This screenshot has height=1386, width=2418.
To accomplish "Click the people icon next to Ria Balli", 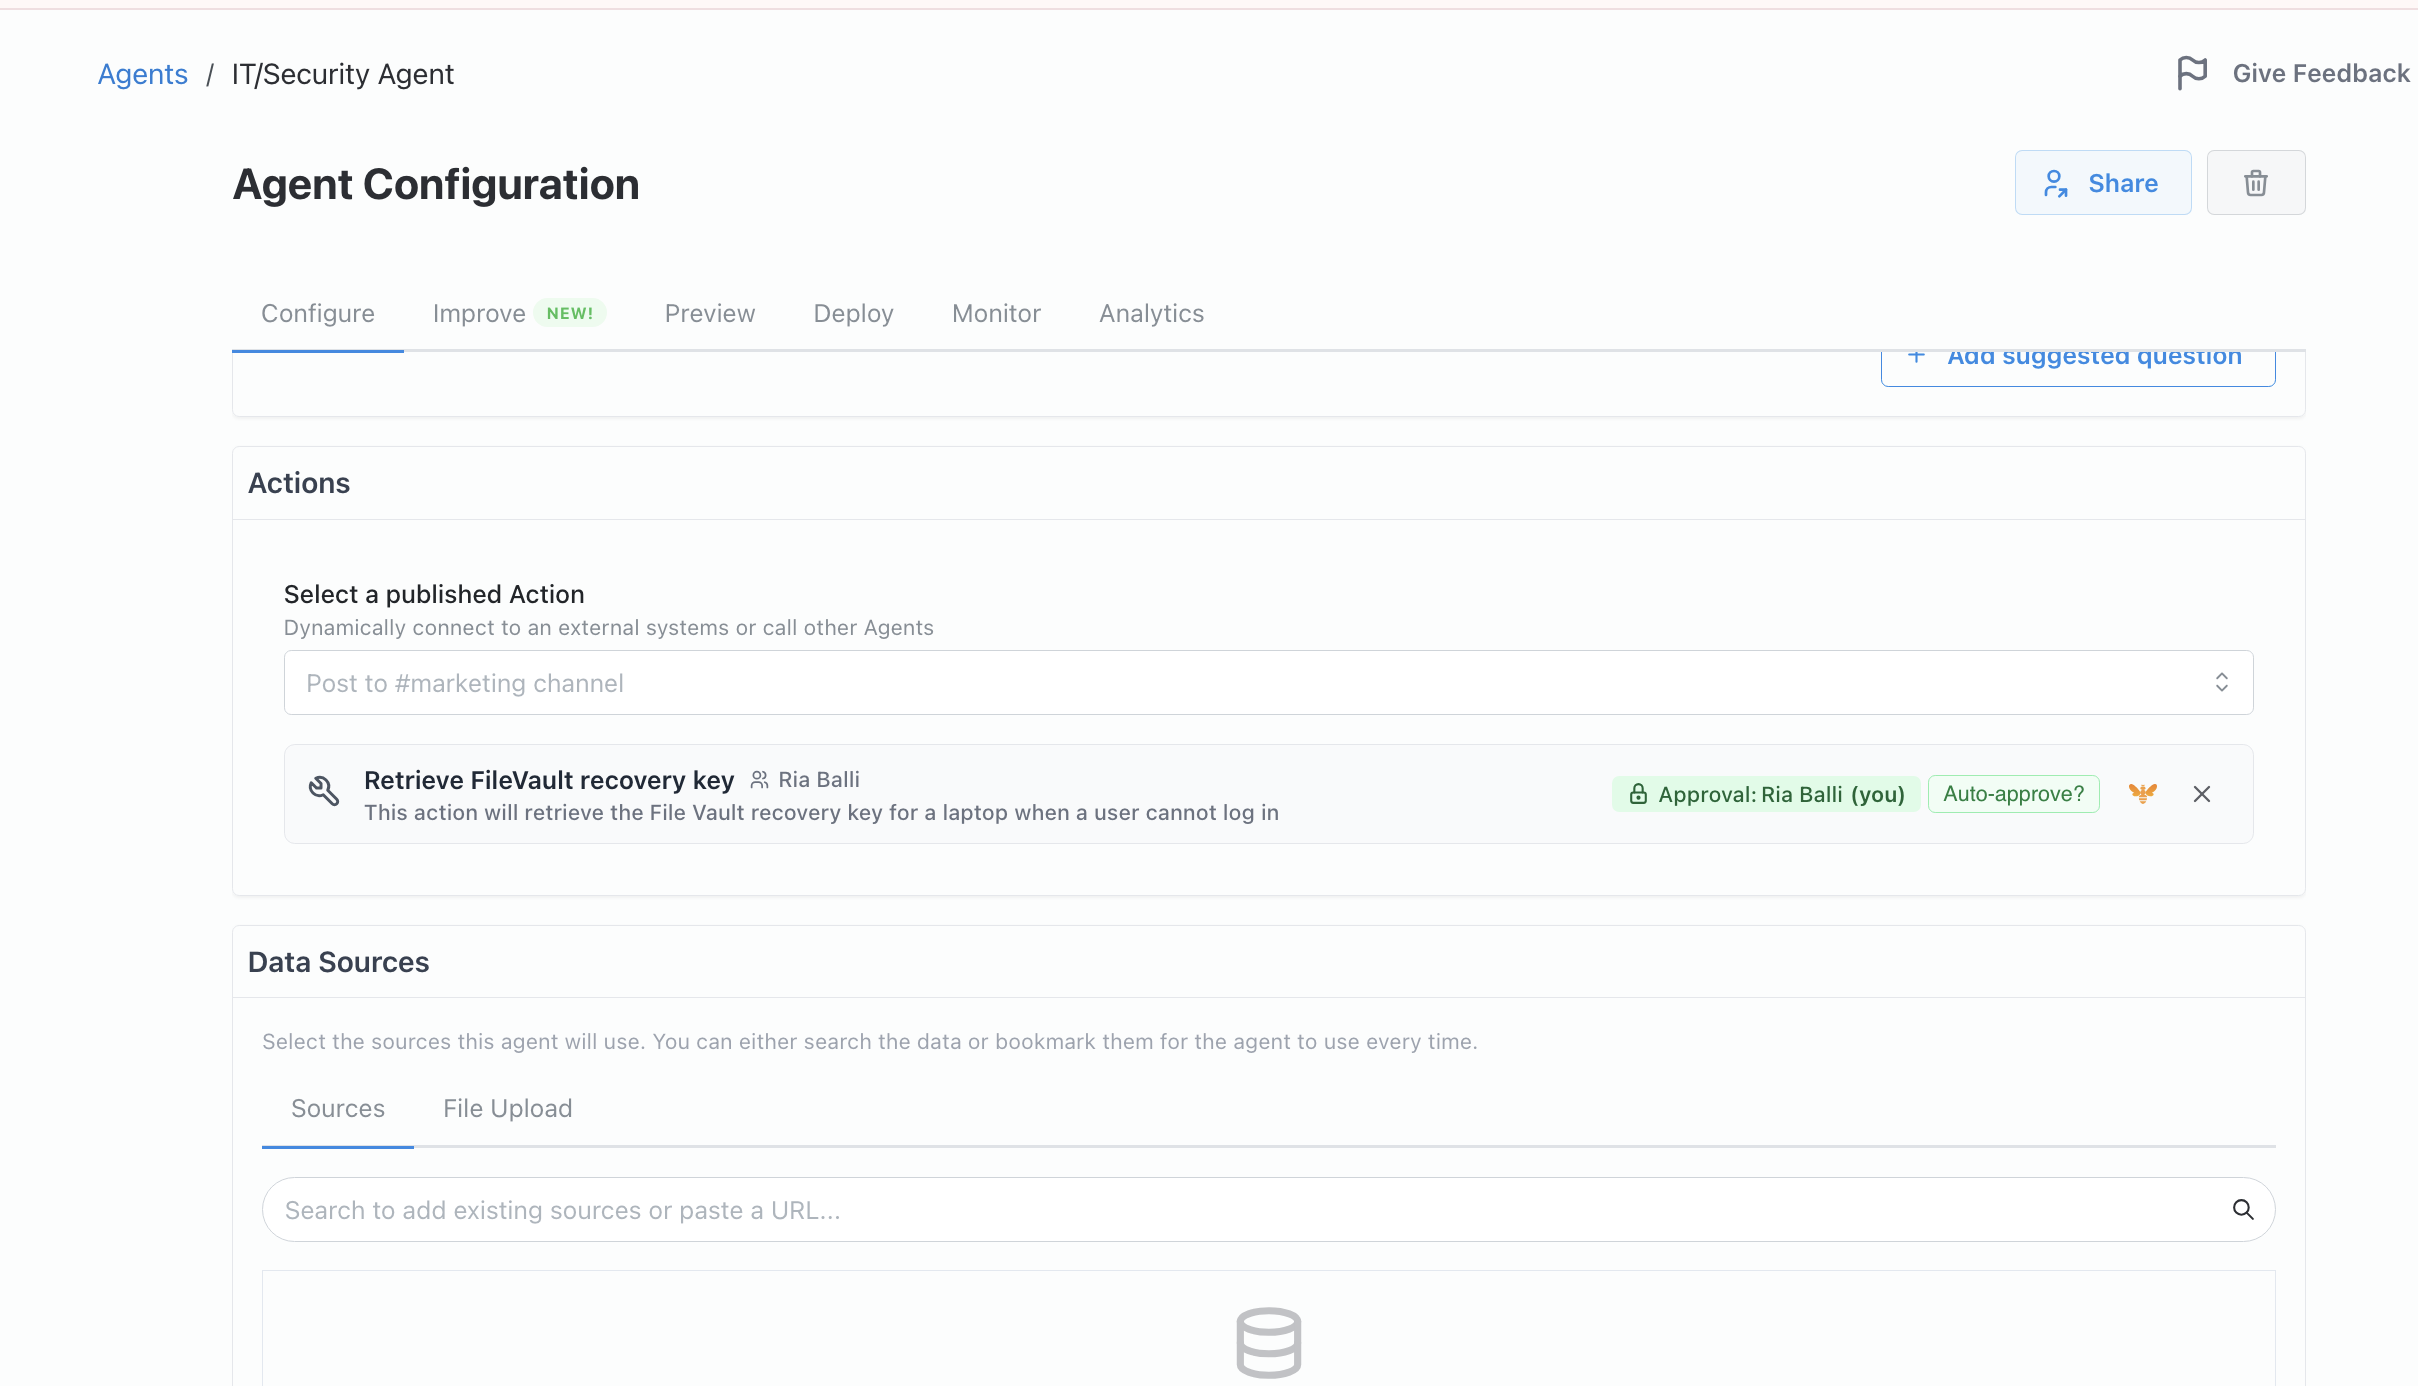I will 760,779.
